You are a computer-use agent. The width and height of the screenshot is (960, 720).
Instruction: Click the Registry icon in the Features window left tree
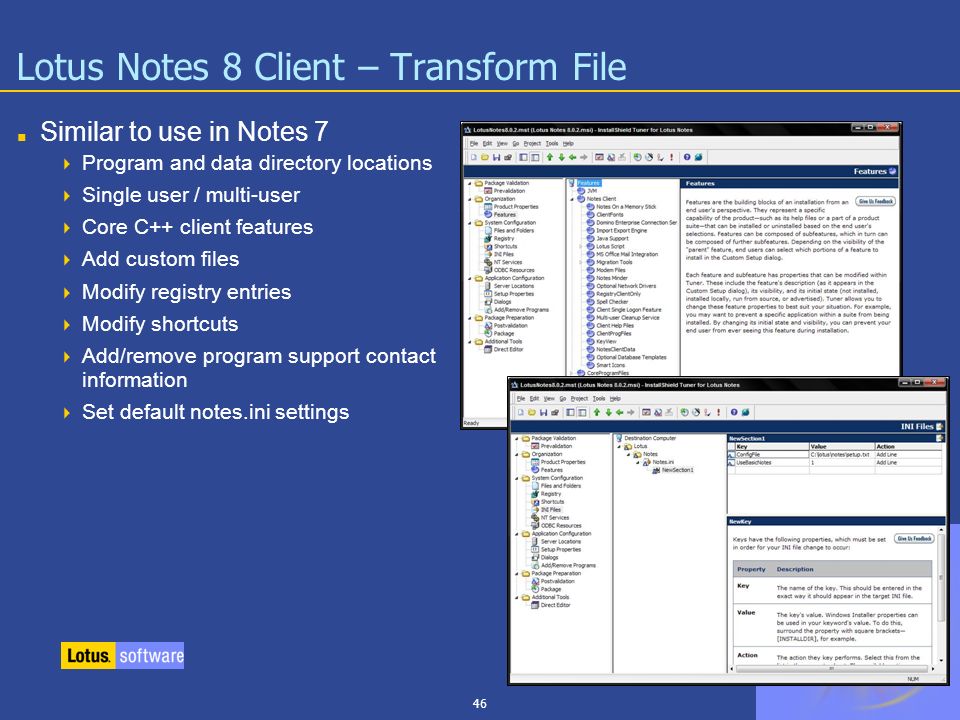coord(488,239)
